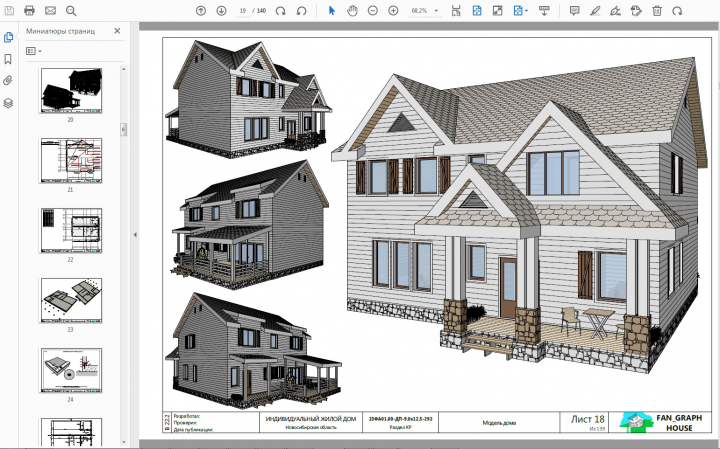Click the trash Delete icon

click(x=657, y=11)
